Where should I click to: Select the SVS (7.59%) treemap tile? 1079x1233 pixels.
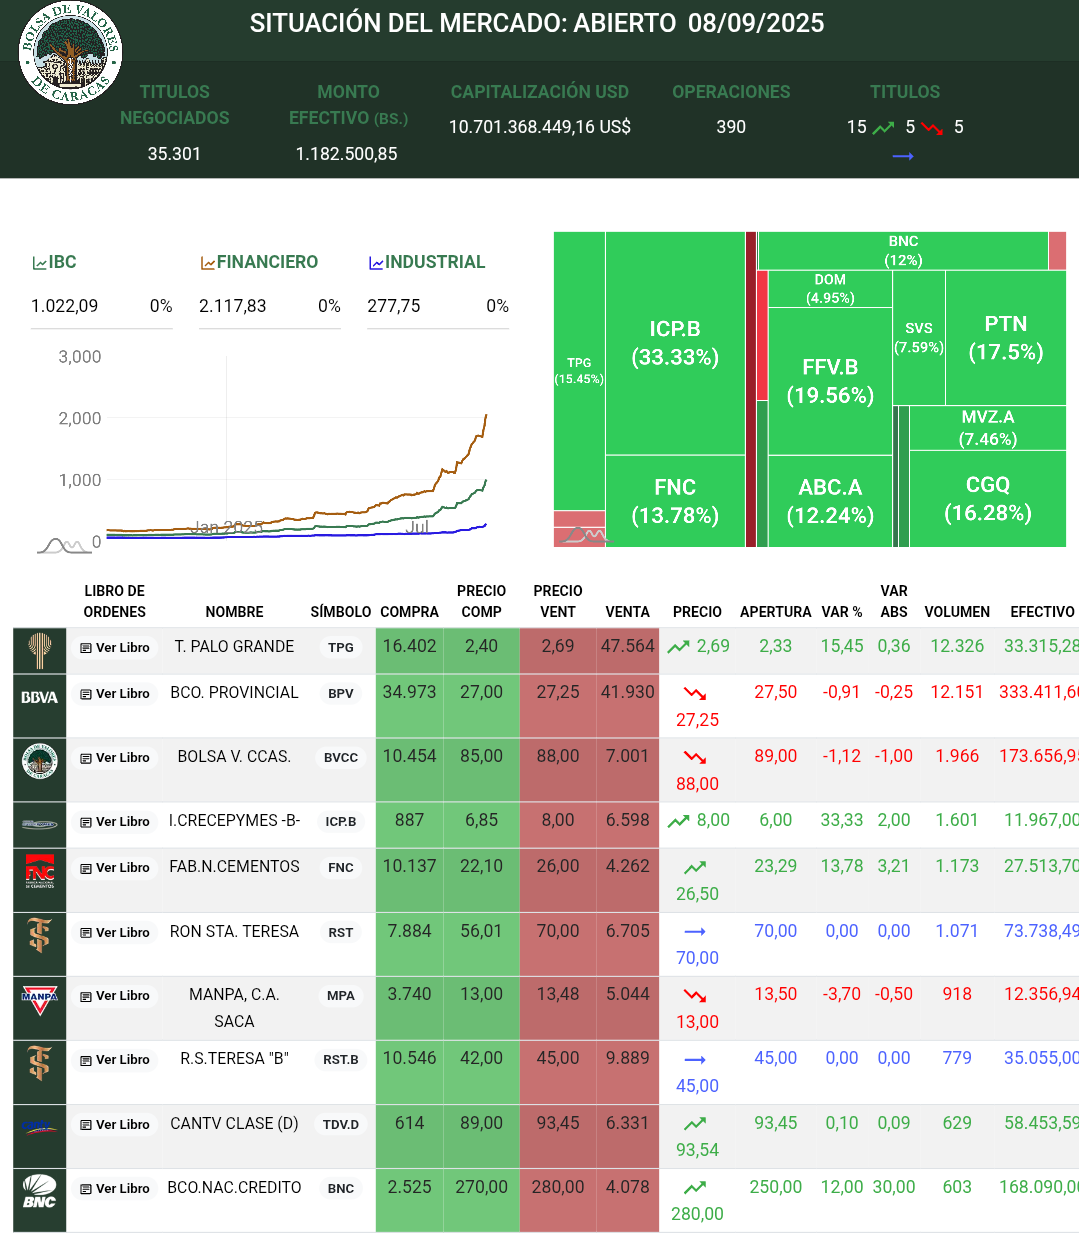(x=919, y=338)
